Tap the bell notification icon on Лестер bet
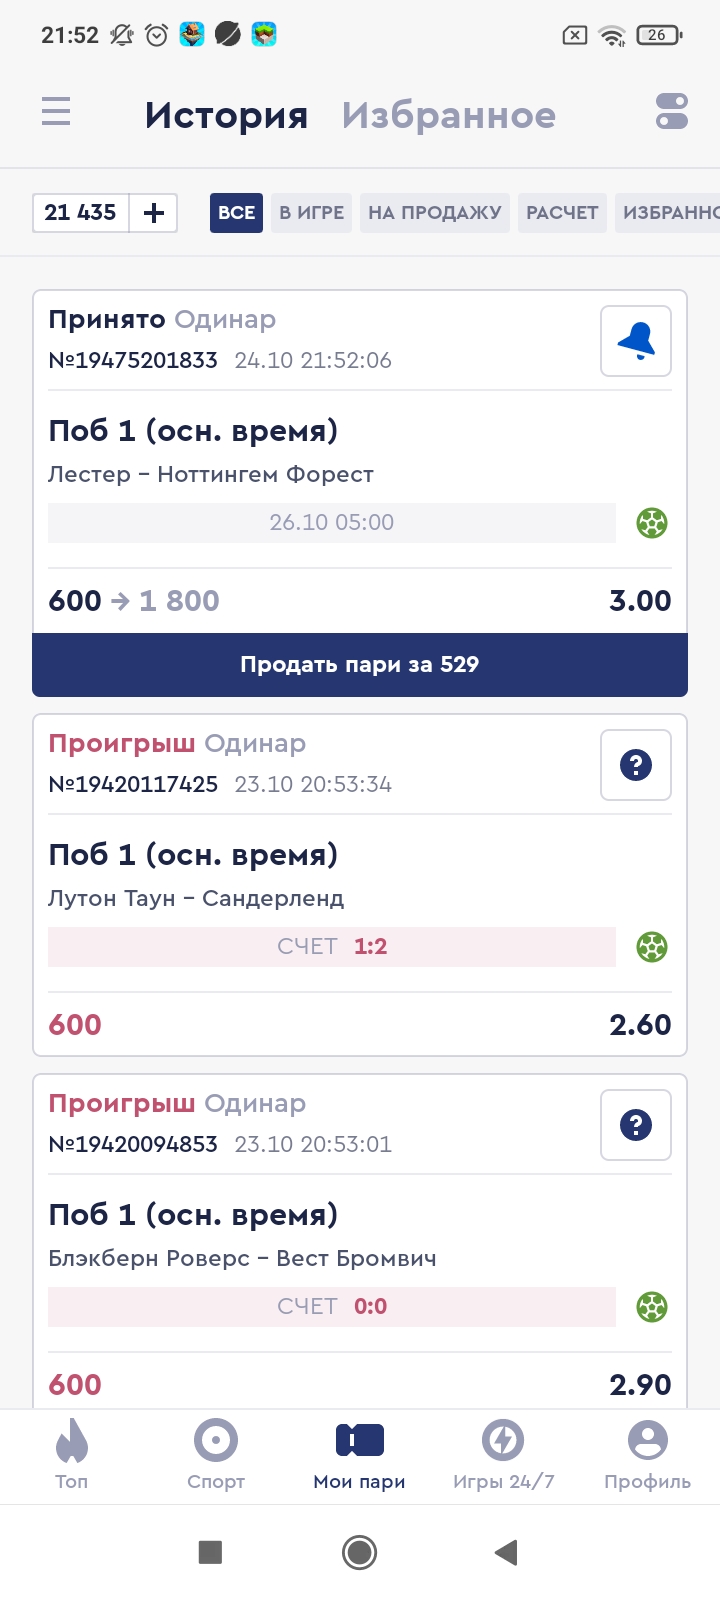This screenshot has height=1600, width=720. pos(636,342)
